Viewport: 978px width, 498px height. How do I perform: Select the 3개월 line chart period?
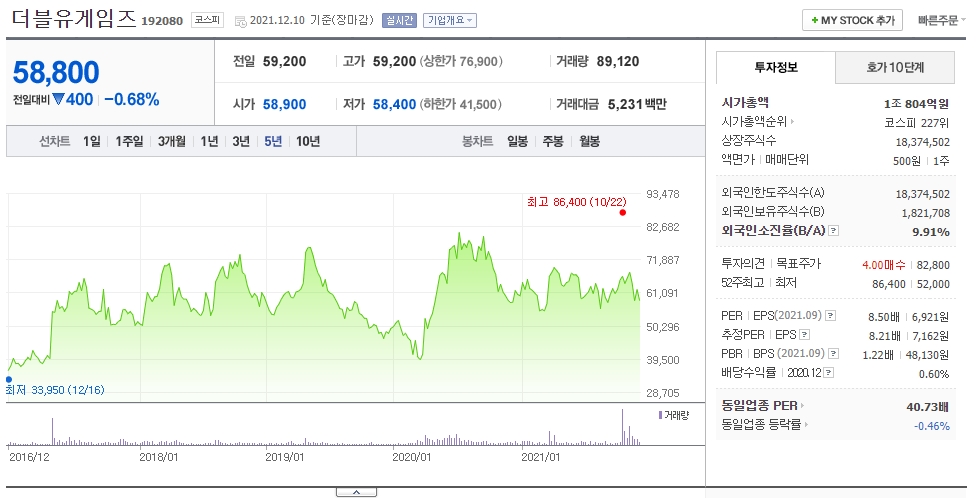(x=172, y=142)
